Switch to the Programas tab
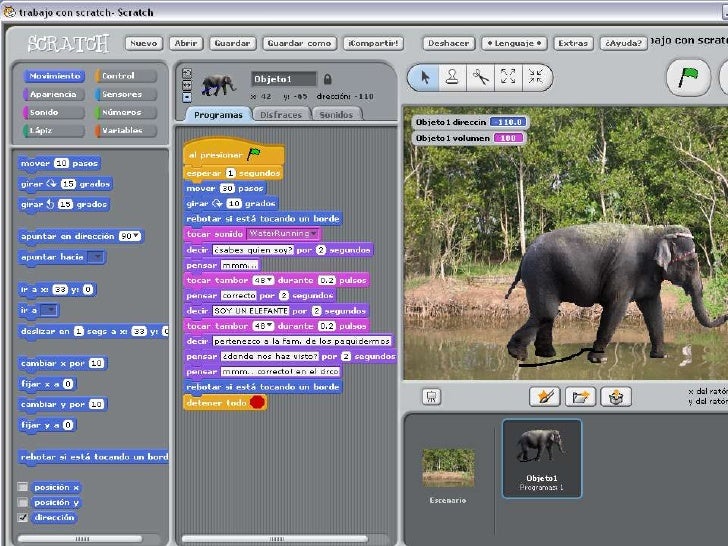 [218, 115]
